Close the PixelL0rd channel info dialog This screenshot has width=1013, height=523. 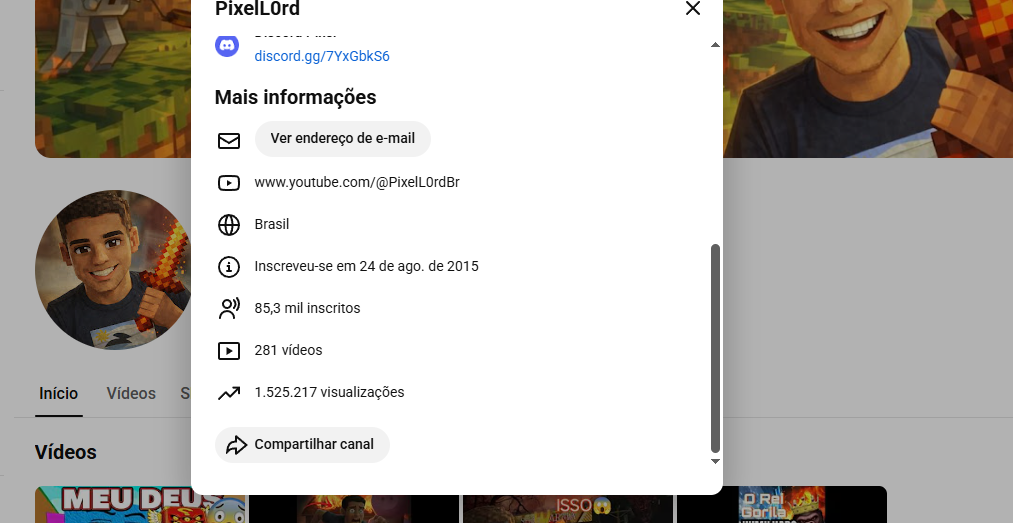[693, 8]
